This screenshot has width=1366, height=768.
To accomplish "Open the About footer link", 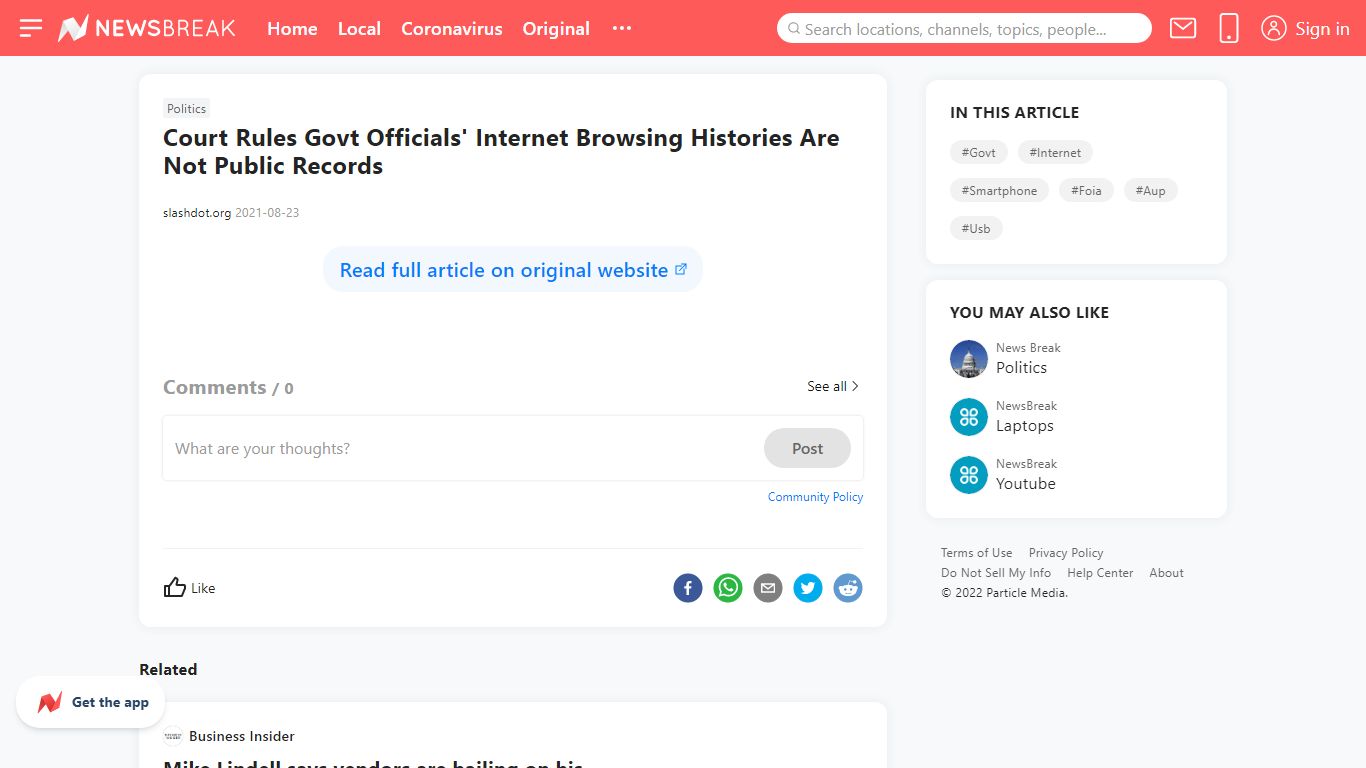I will (x=1166, y=572).
